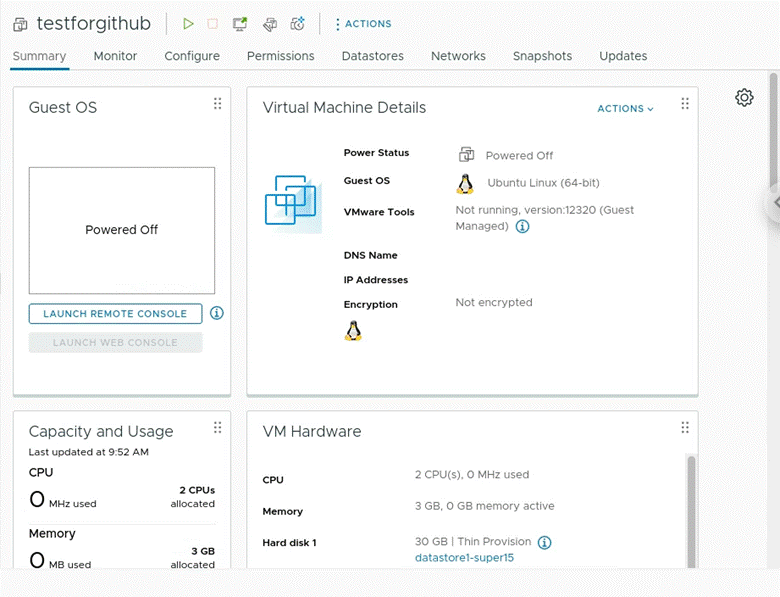This screenshot has width=780, height=597.
Task: Click the Ubuntu Linux (64-bit) value
Action: pyautogui.click(x=543, y=183)
